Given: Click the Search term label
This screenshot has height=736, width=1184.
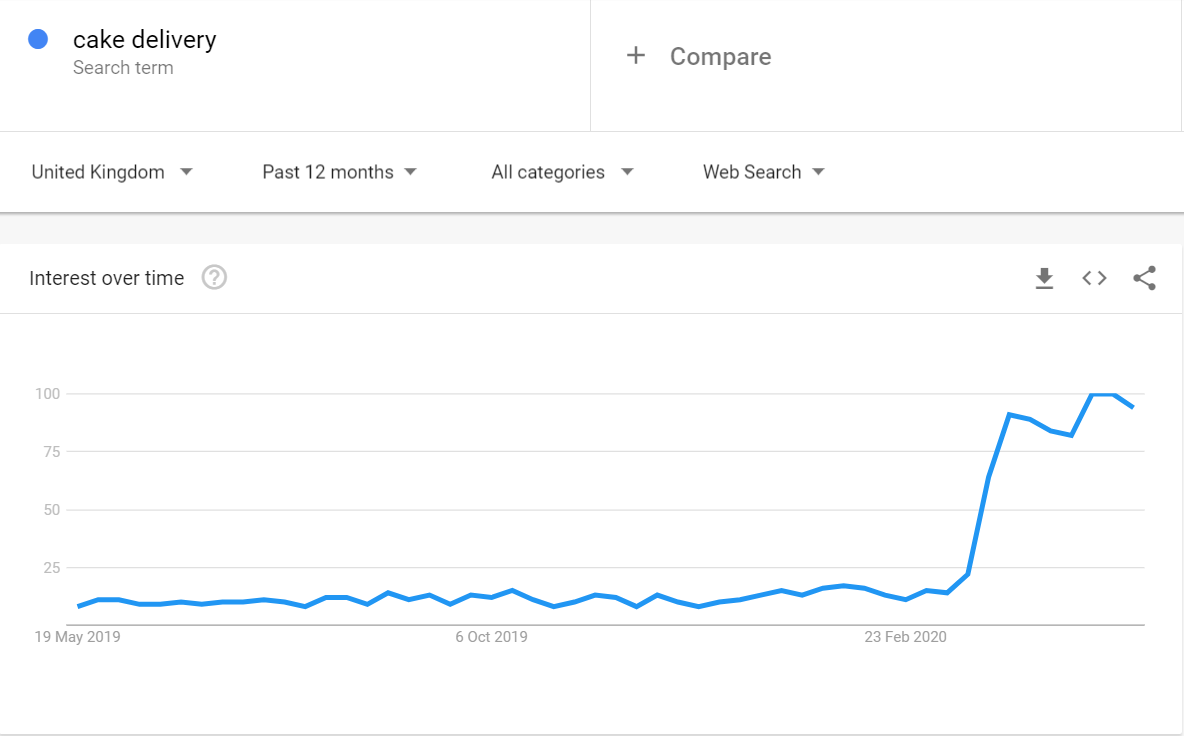Looking at the screenshot, I should click(x=123, y=68).
